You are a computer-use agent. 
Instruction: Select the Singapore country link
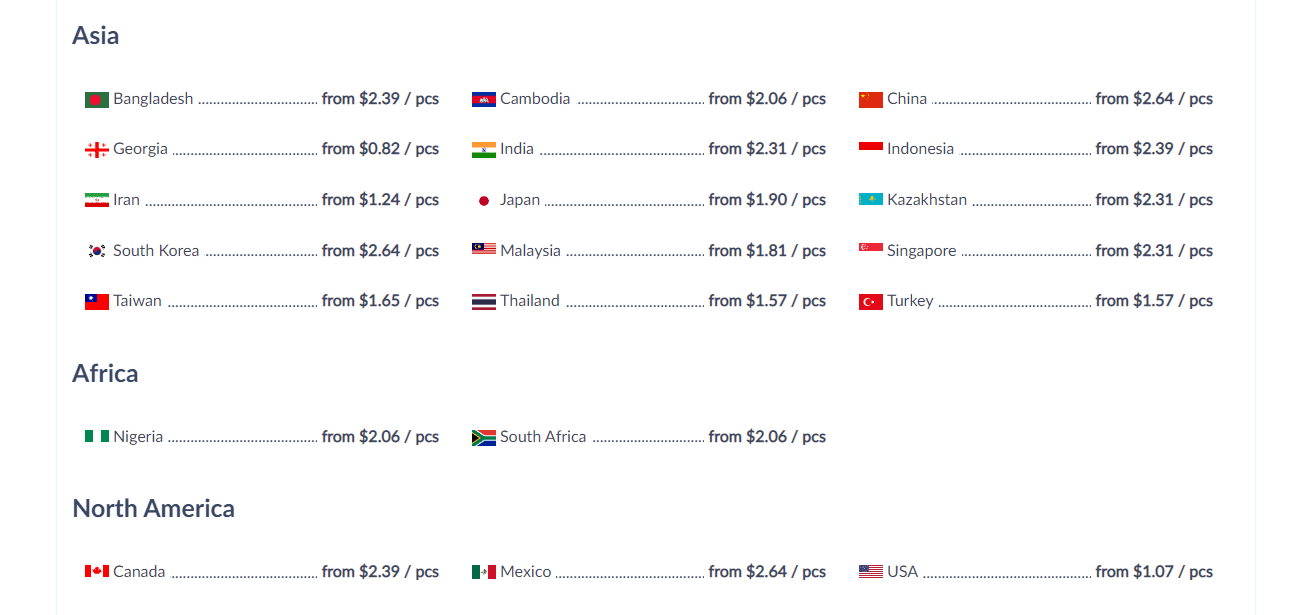pos(921,251)
